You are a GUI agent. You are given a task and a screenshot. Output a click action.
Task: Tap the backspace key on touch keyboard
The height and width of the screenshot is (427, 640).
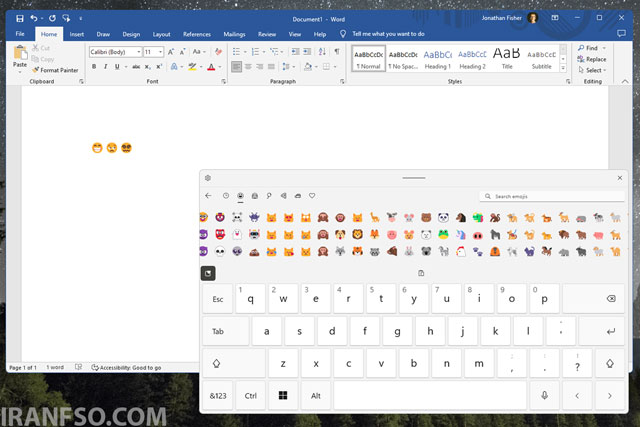click(x=593, y=299)
